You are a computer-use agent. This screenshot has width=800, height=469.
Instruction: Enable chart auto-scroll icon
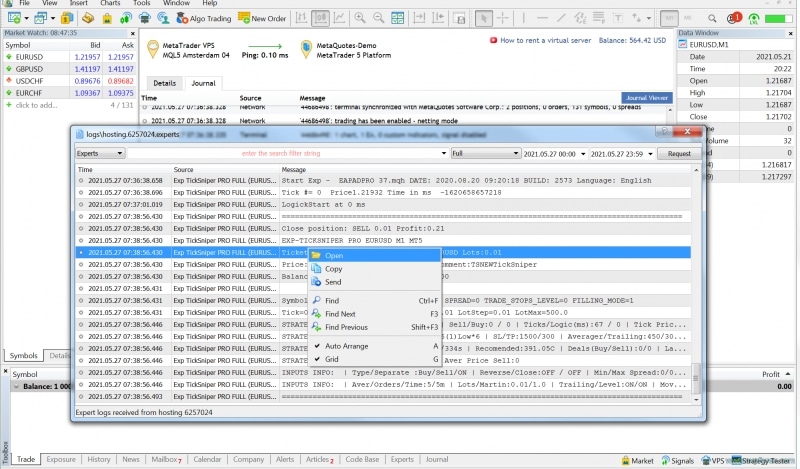[419, 18]
